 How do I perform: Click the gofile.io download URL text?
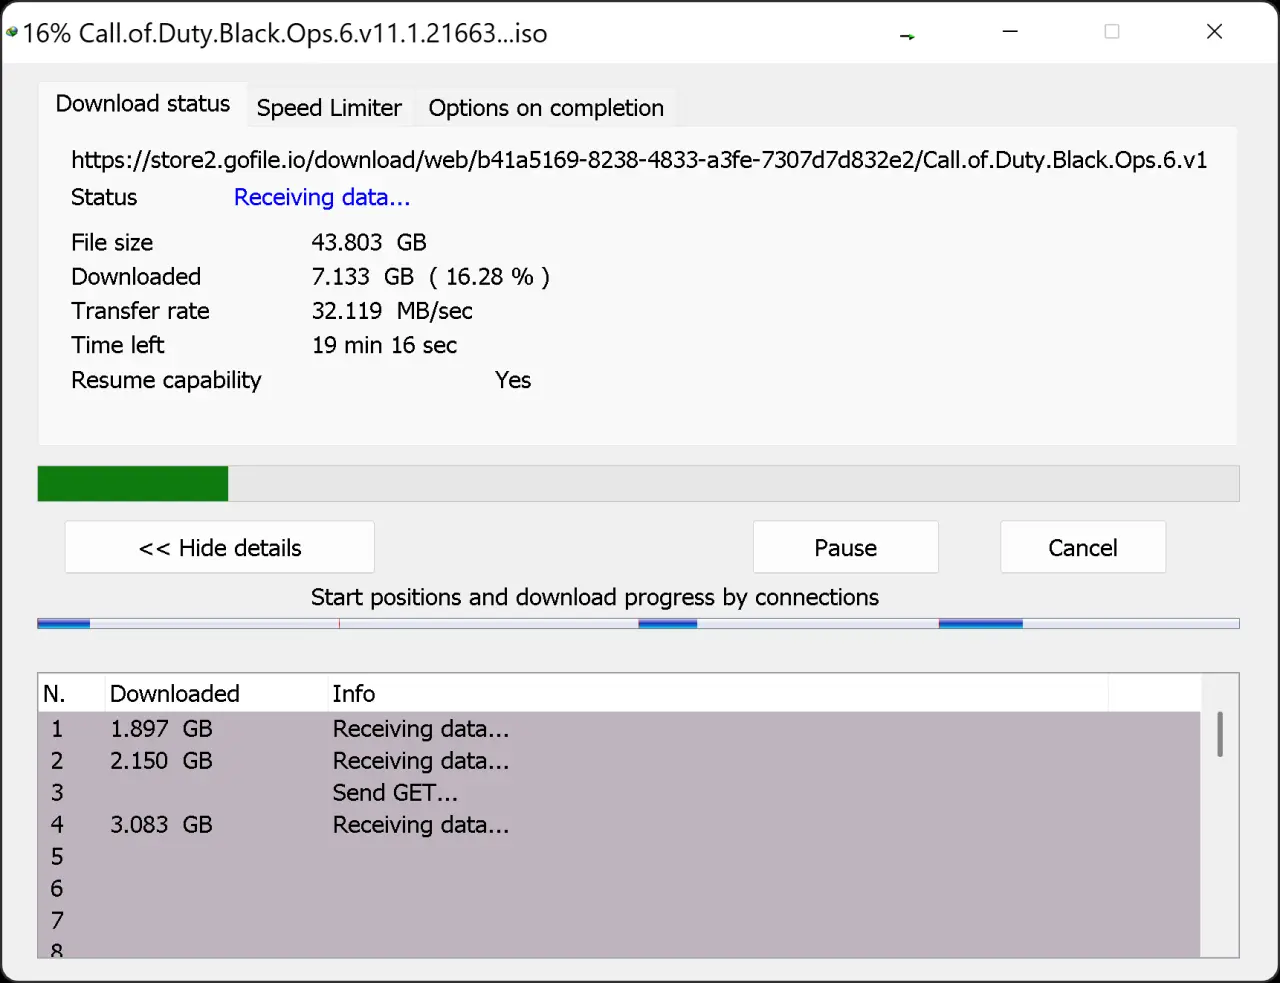639,160
